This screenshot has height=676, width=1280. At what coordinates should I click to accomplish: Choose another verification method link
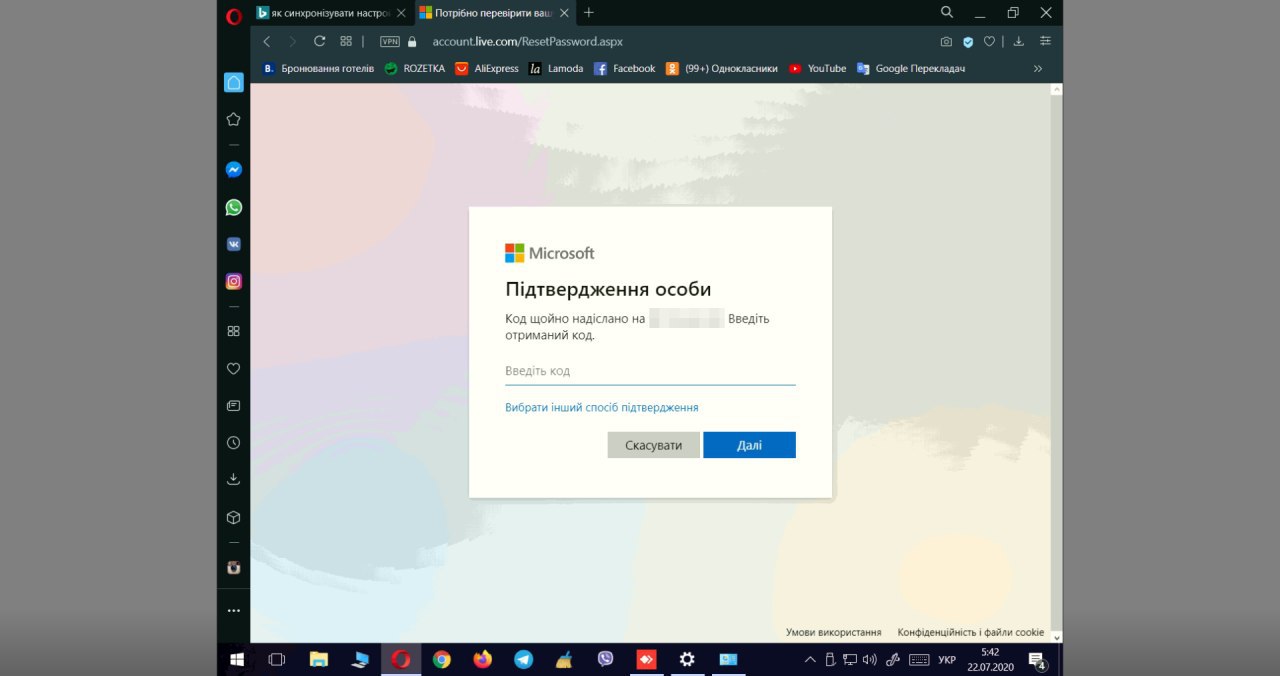coord(602,408)
